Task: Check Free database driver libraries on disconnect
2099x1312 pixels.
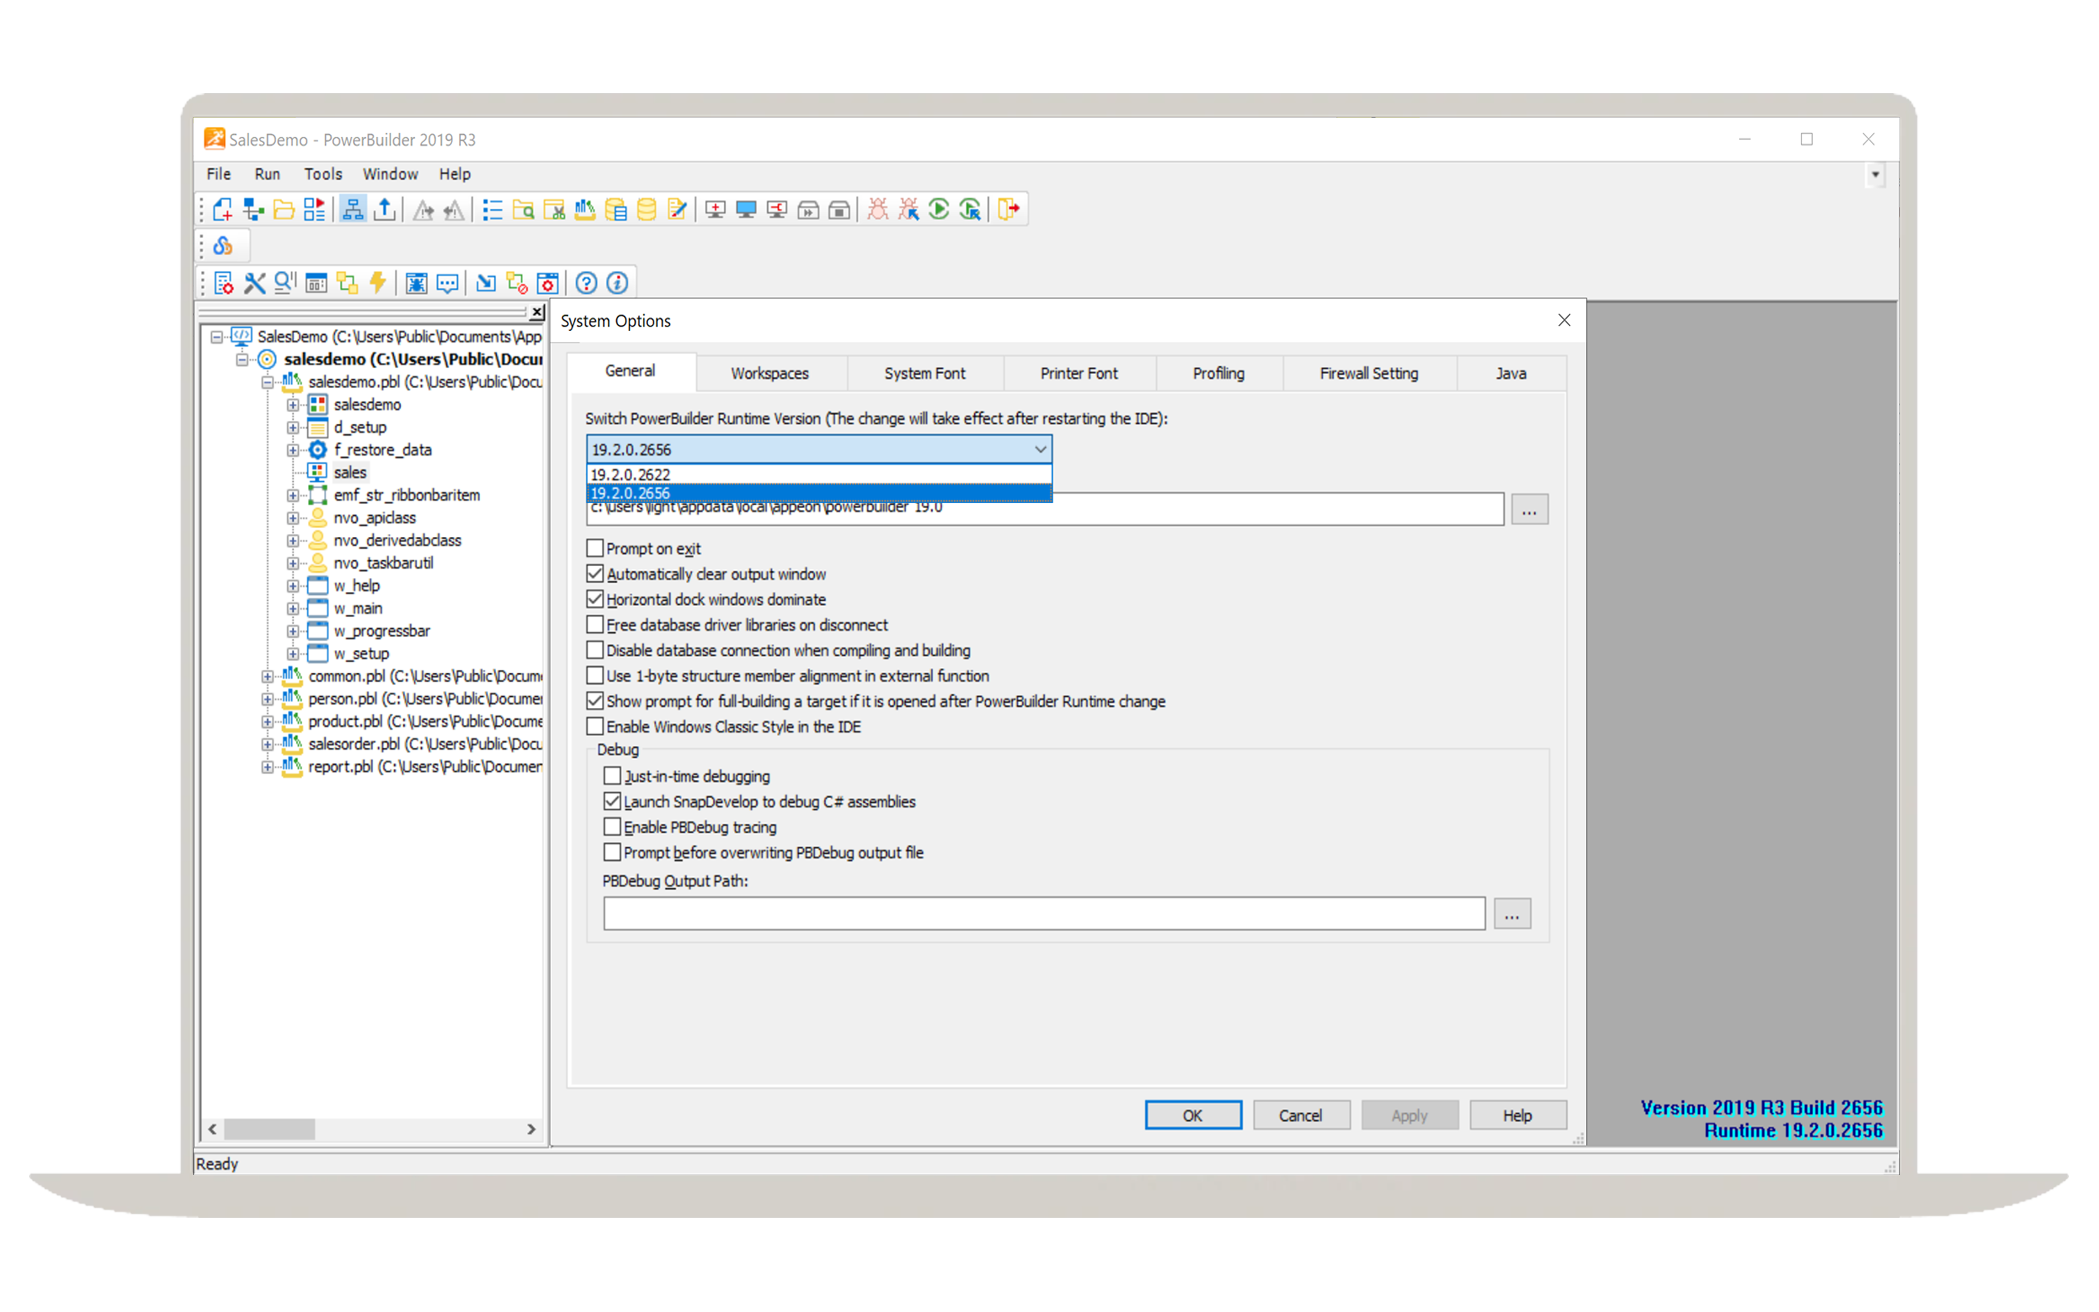Action: tap(595, 625)
